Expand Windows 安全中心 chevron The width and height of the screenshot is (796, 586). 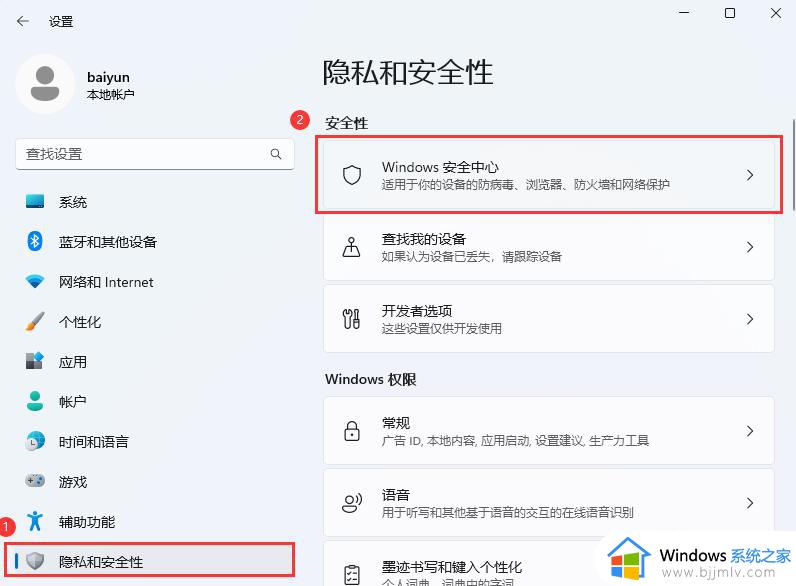[750, 175]
